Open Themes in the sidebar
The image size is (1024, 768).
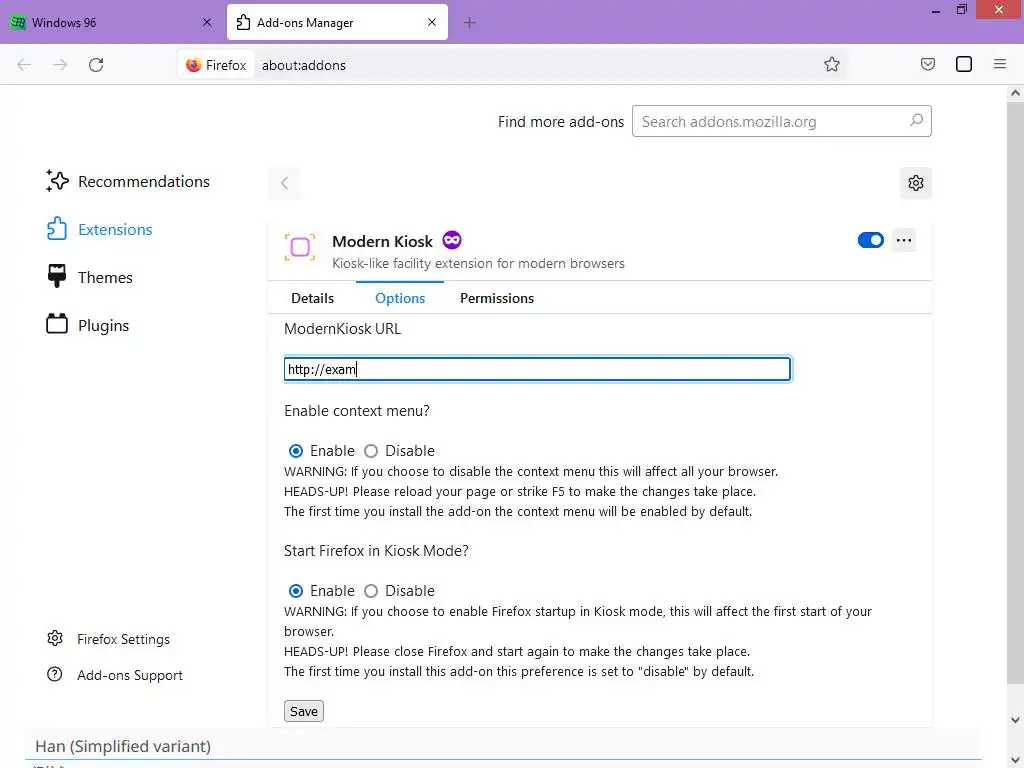tap(89, 277)
